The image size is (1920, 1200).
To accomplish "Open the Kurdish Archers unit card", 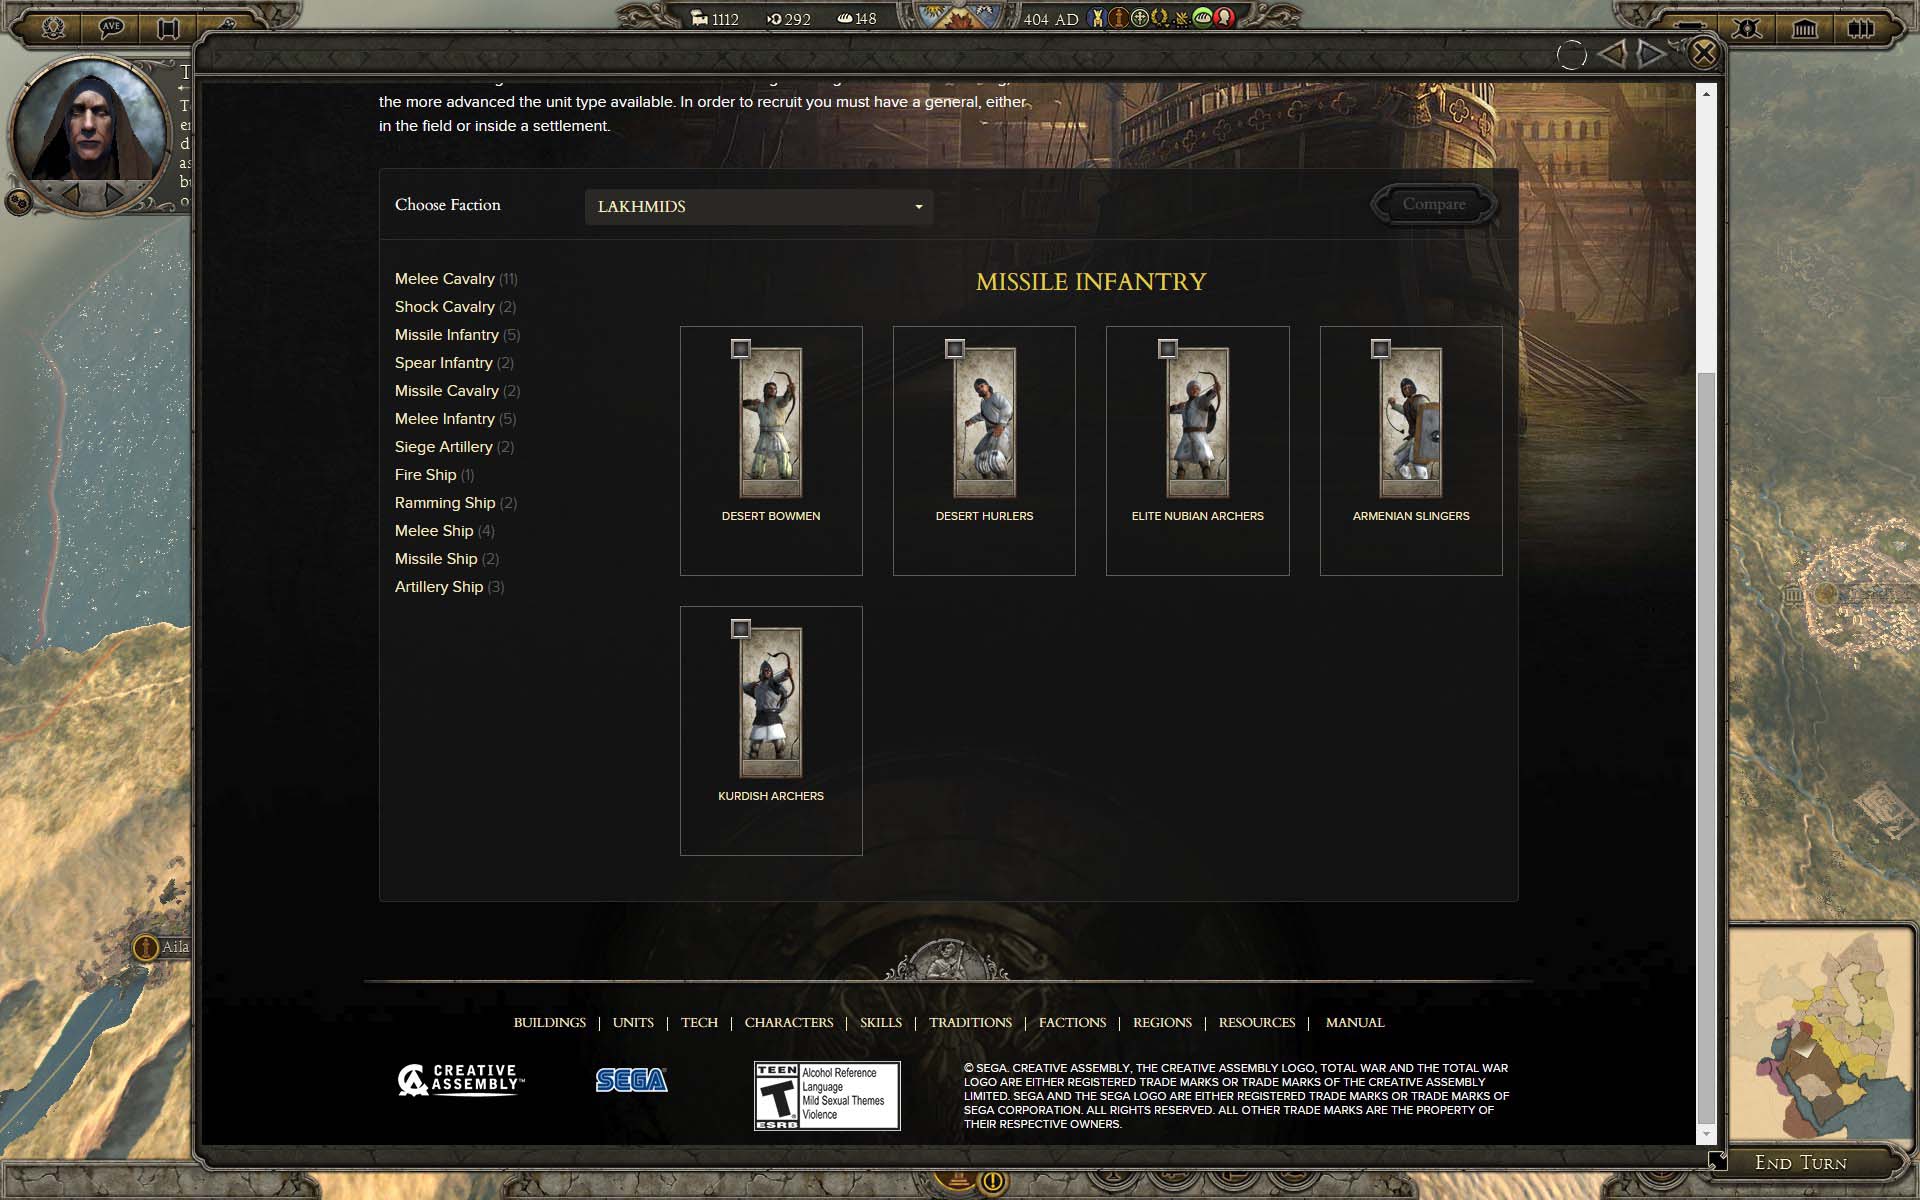I will 771,731.
